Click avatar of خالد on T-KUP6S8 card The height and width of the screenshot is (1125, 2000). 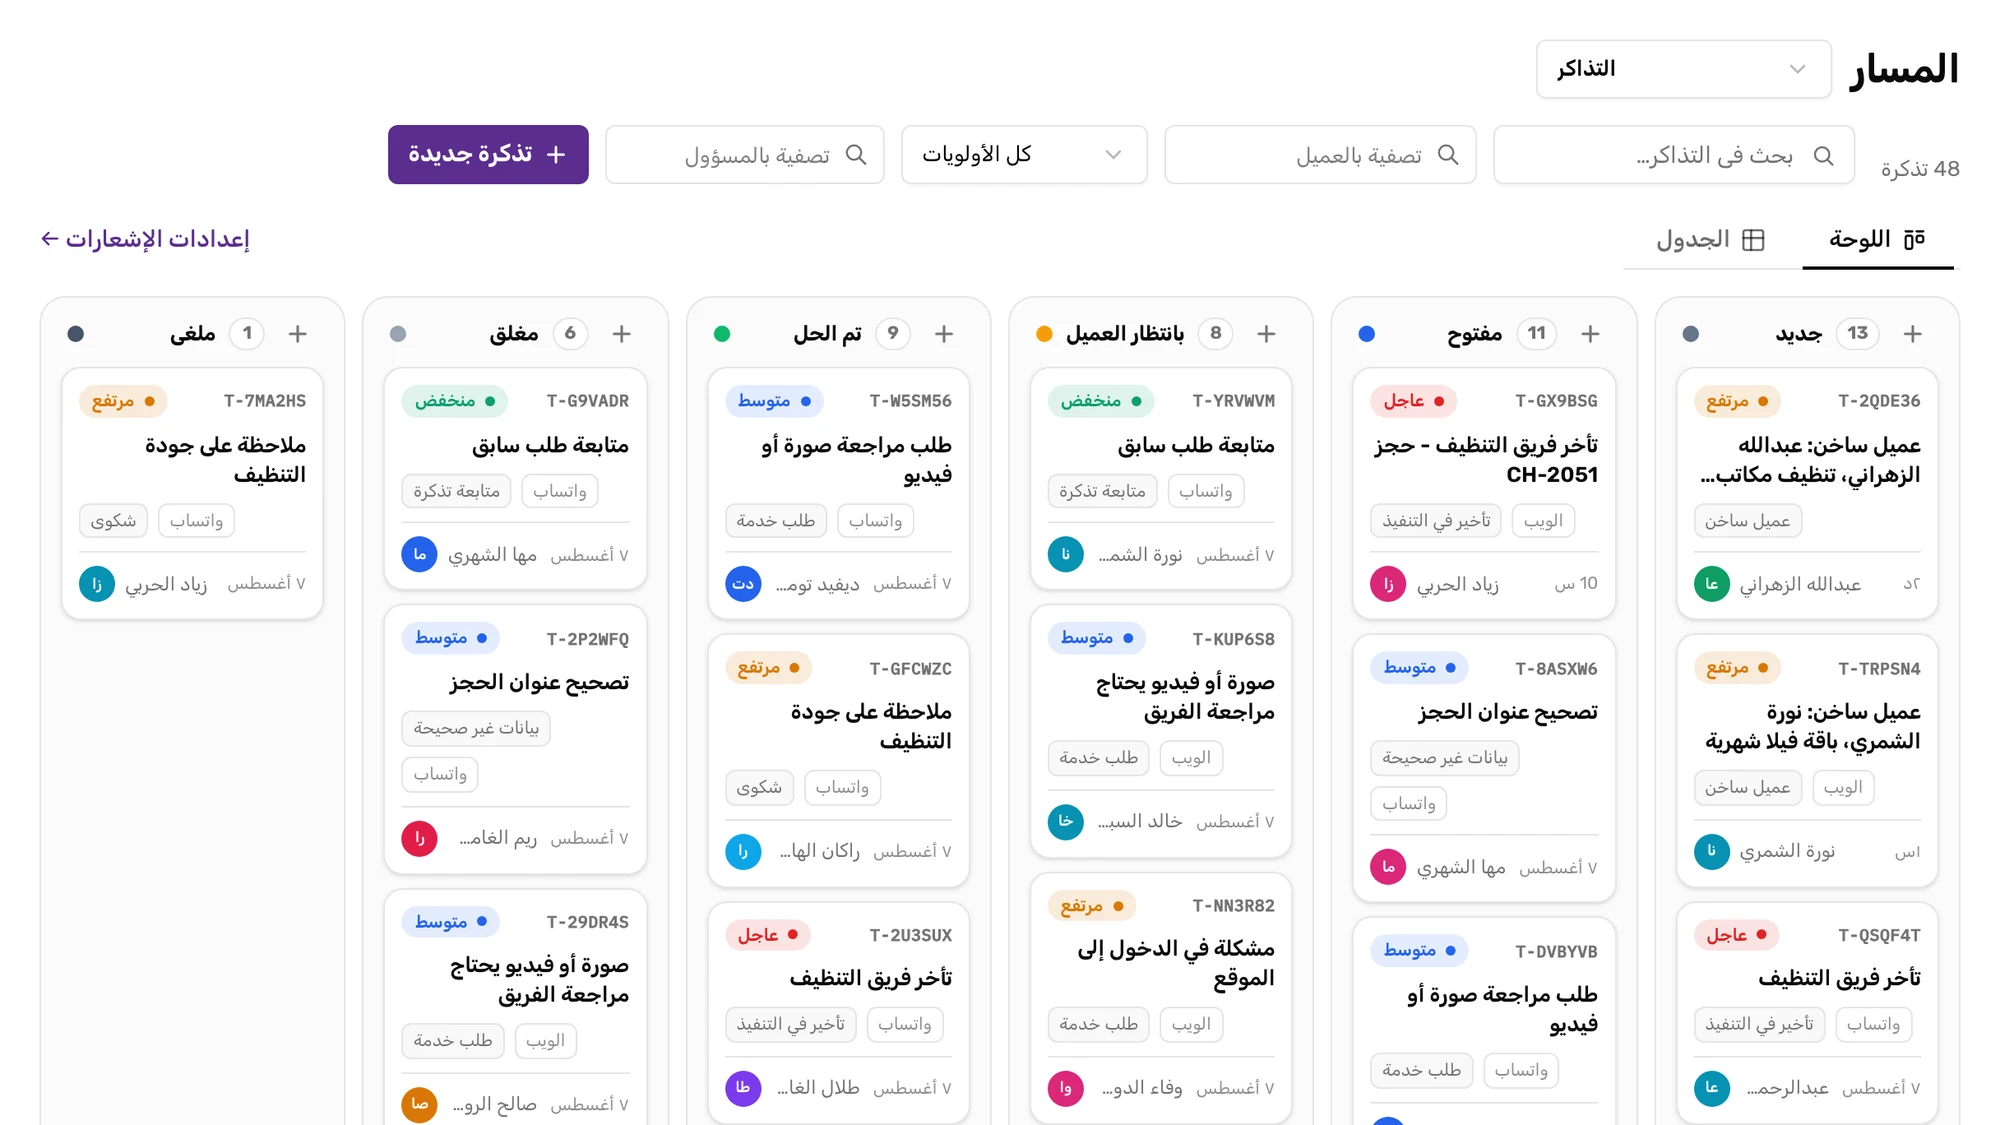pyautogui.click(x=1065, y=821)
